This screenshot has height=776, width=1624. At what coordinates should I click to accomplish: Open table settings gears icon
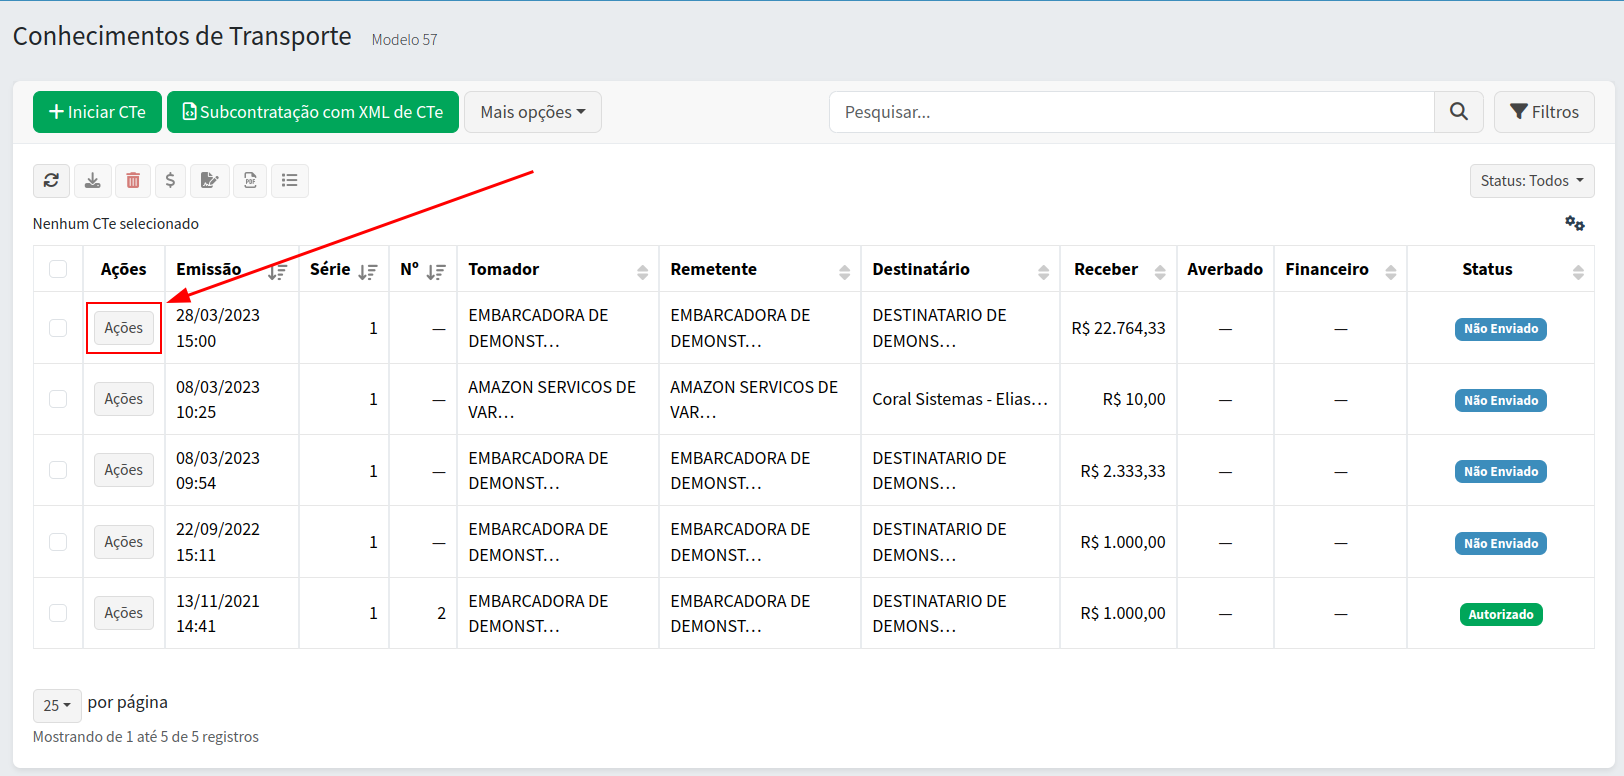(x=1575, y=223)
